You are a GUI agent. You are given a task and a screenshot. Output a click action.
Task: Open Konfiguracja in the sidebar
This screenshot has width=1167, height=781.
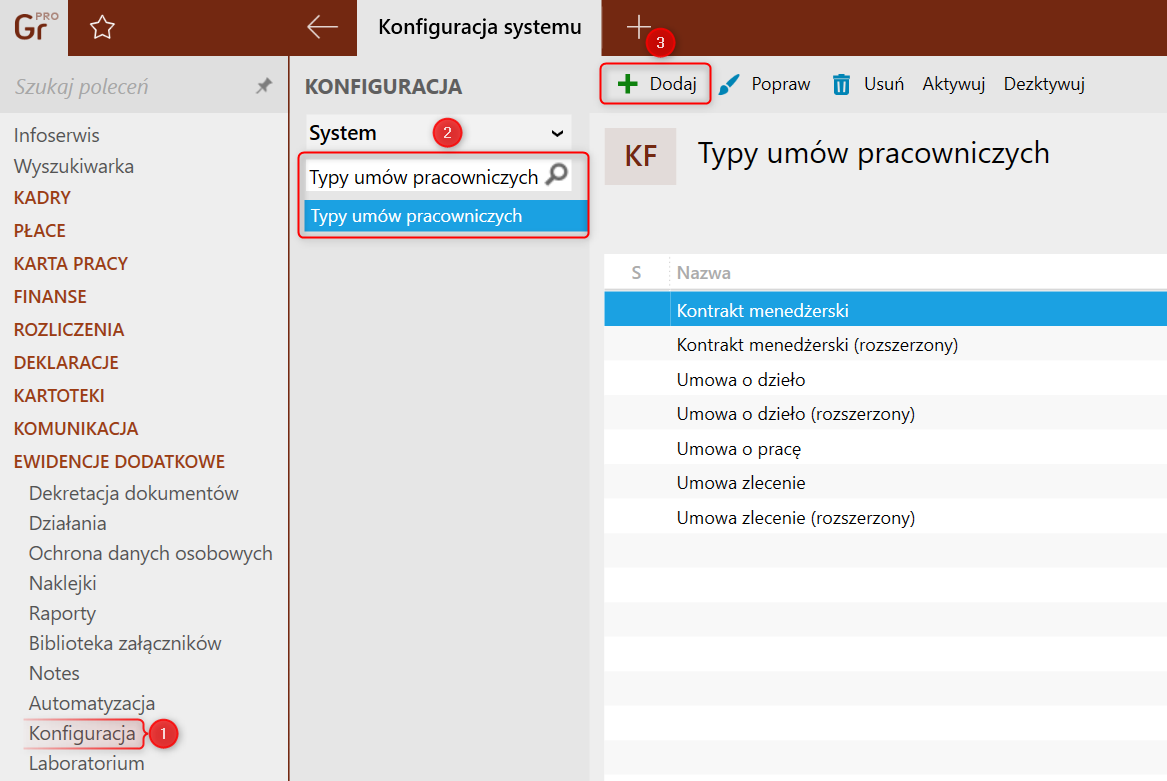point(82,733)
